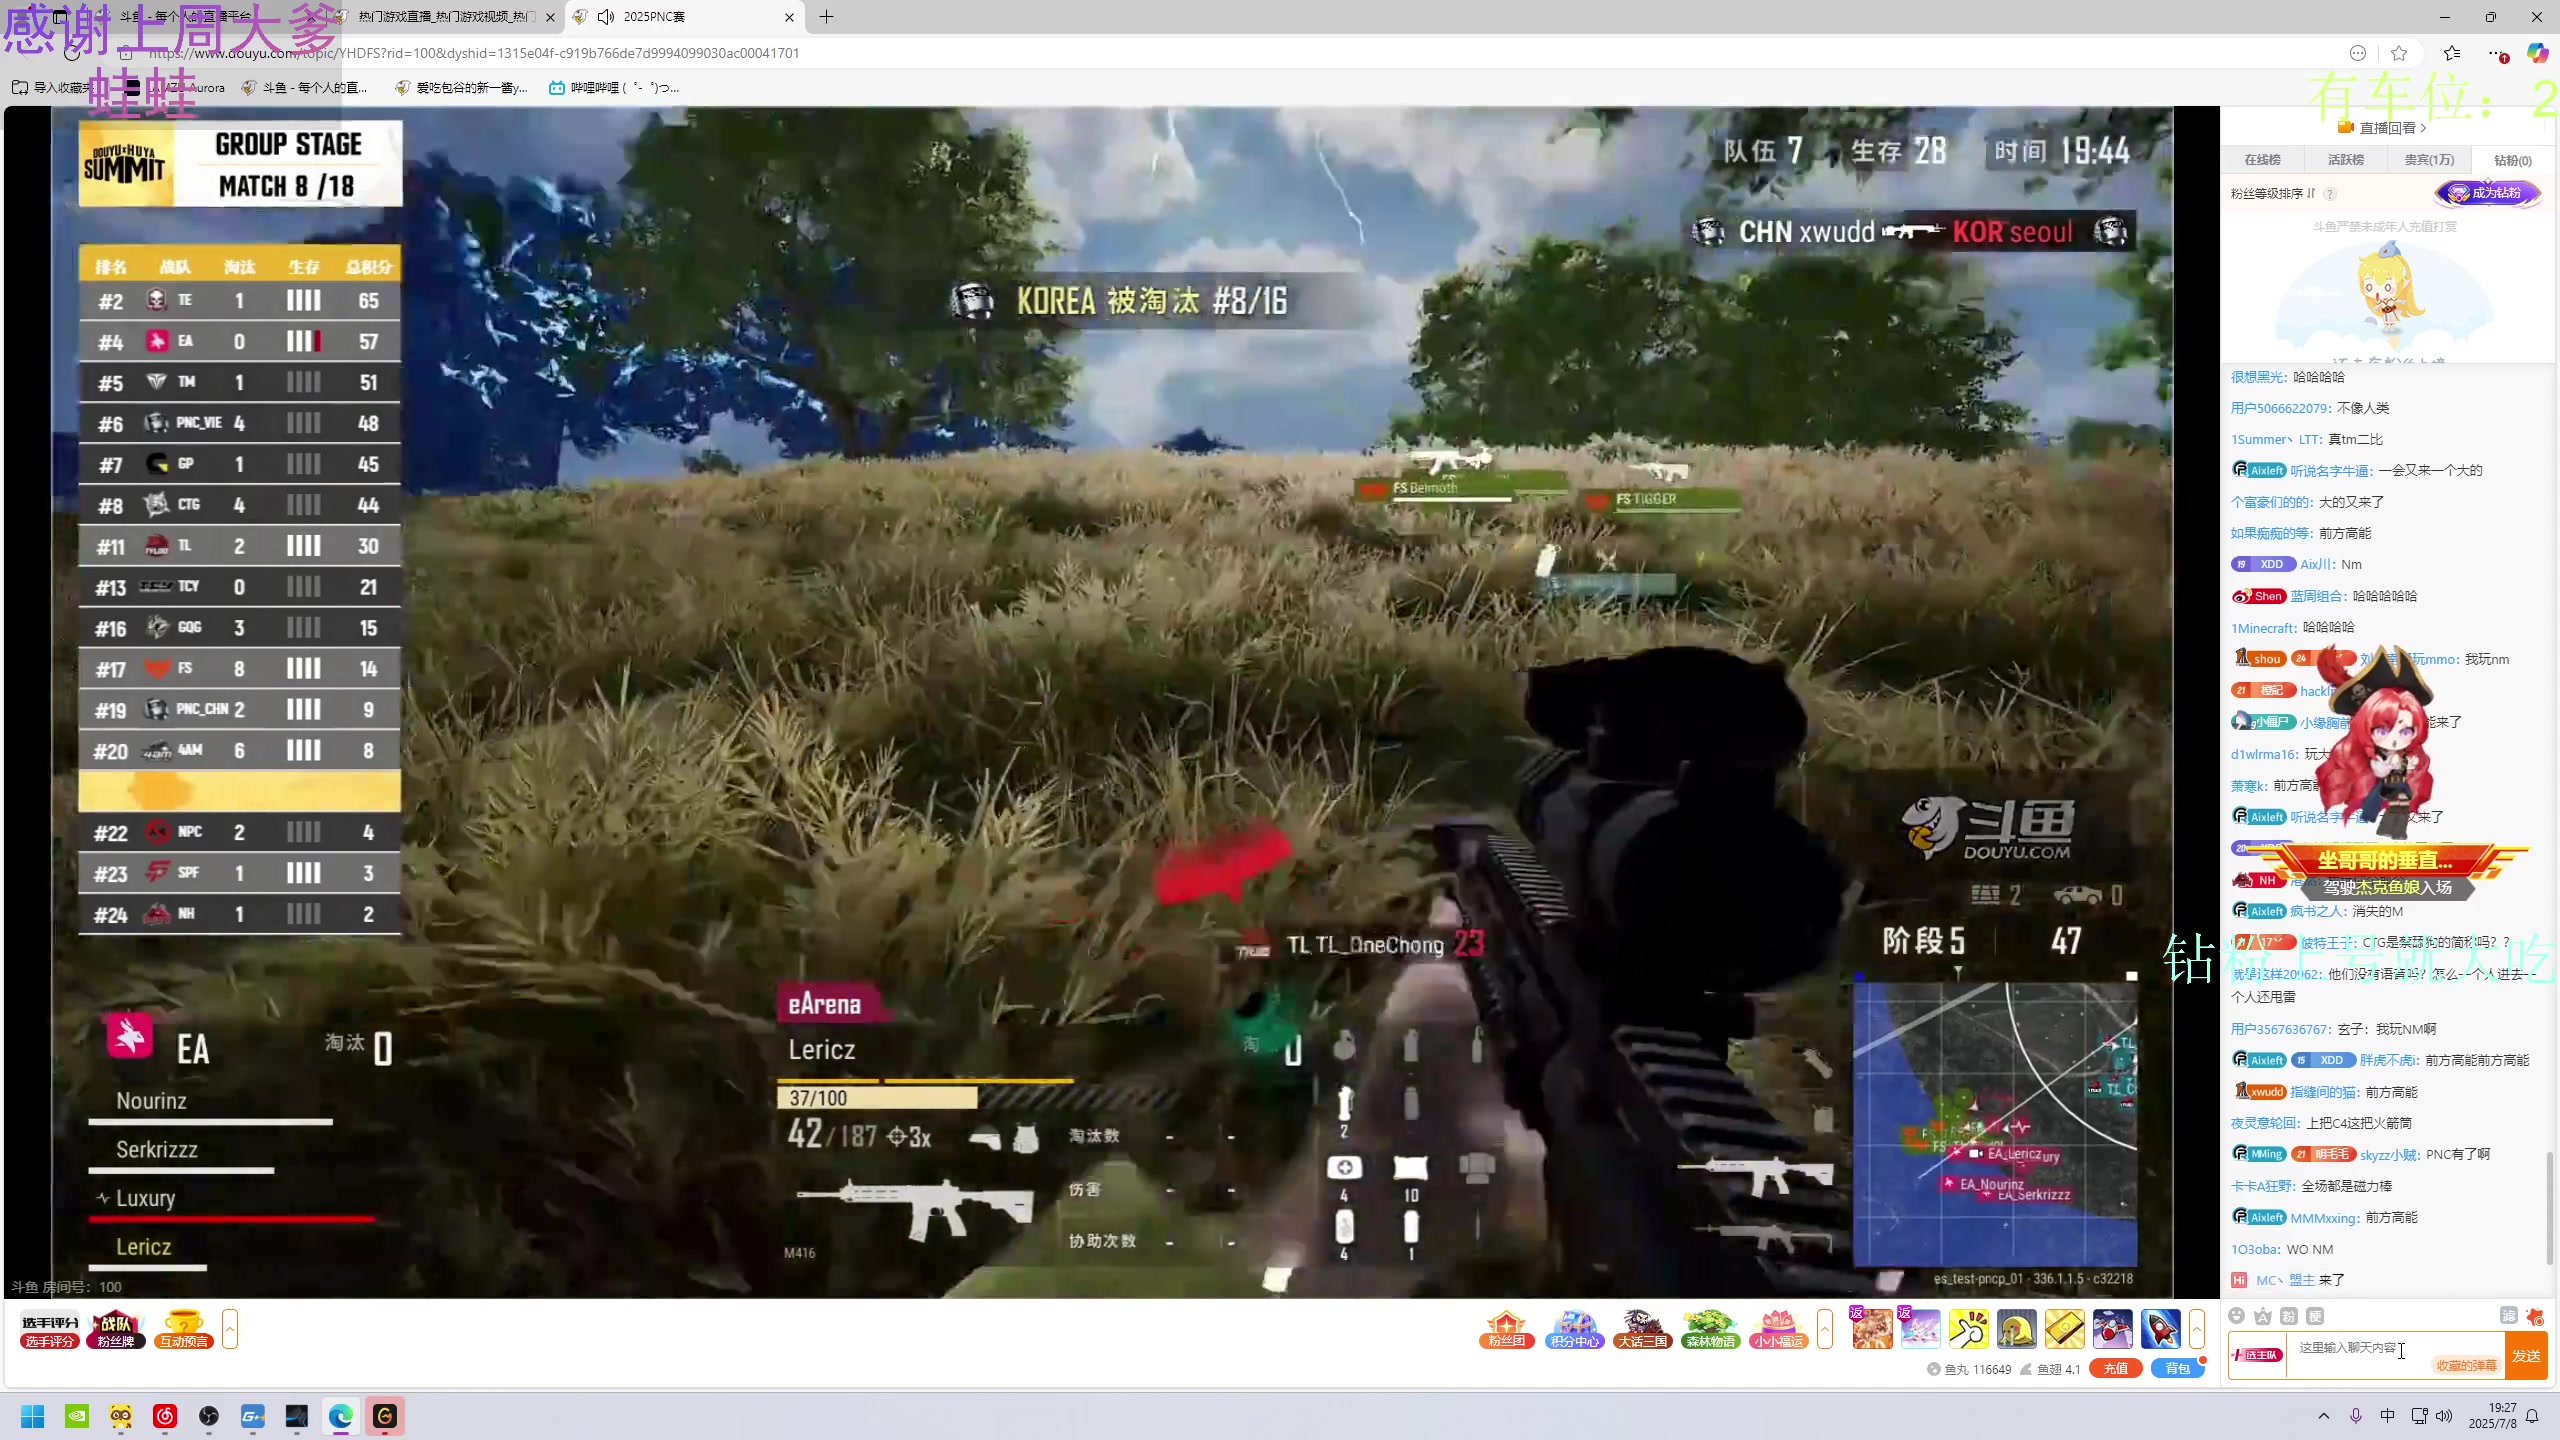The image size is (2560, 1440).
Task: Expand the arrow next to 互动预言
Action: 230,1329
